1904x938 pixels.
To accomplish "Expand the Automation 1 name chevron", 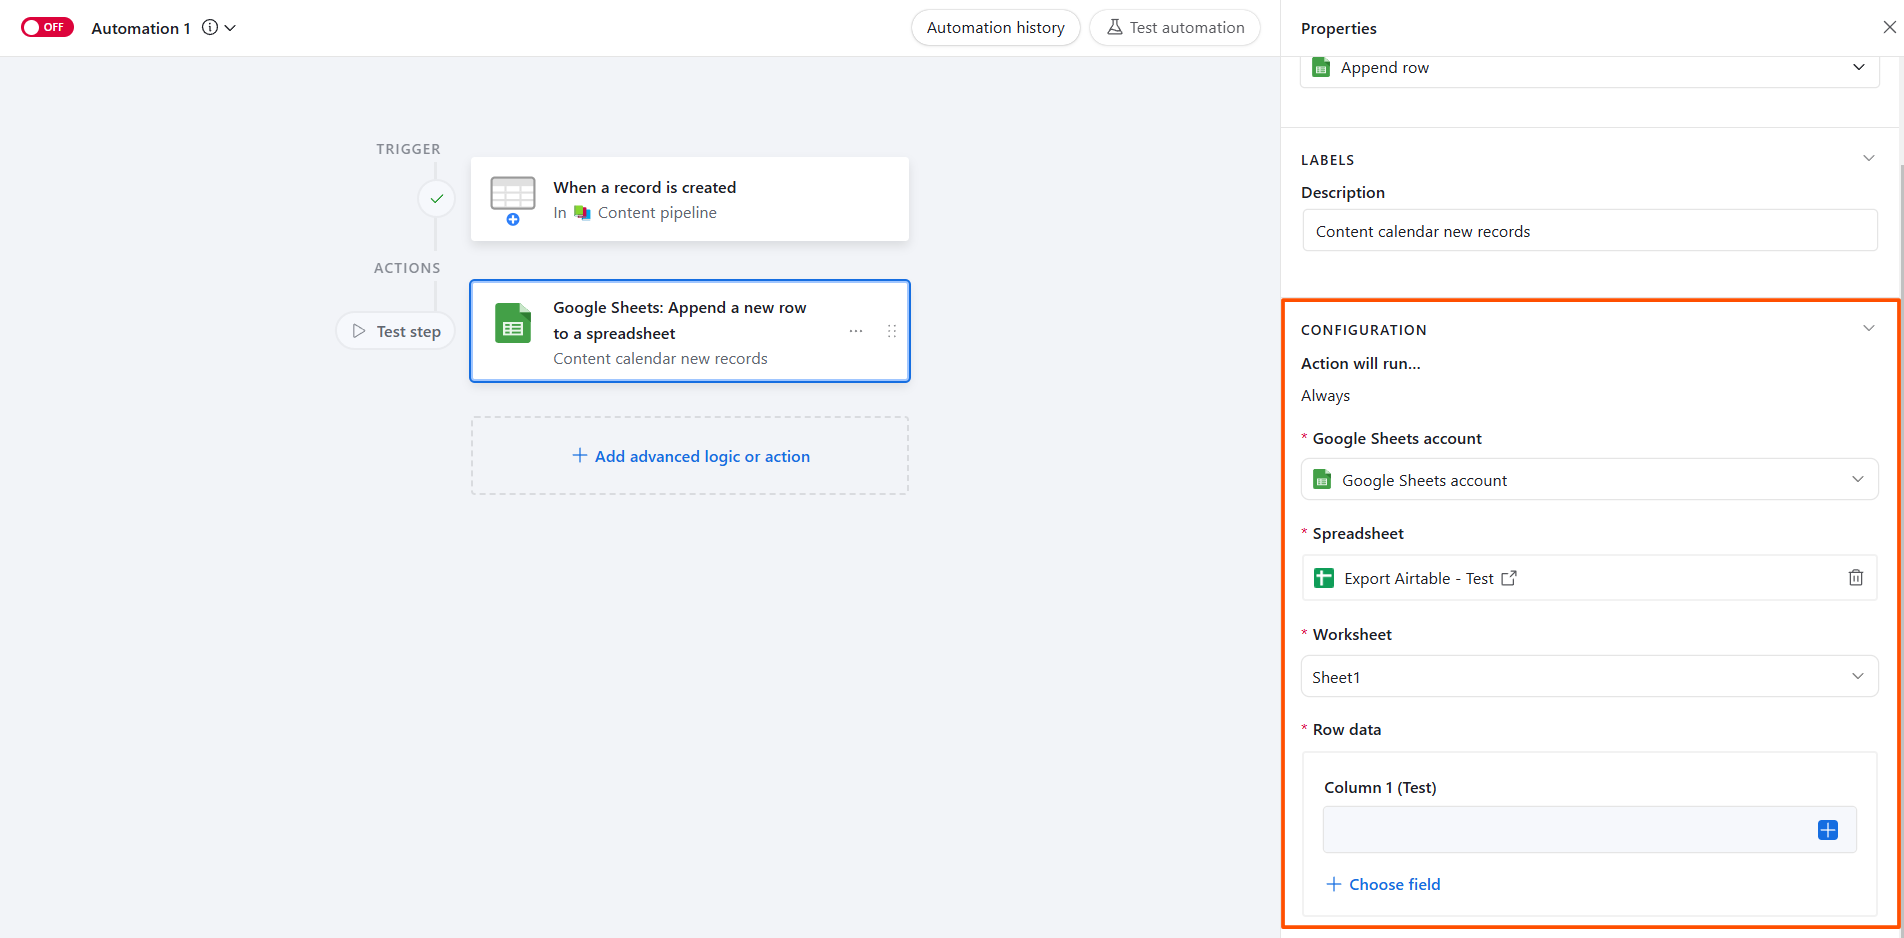I will pyautogui.click(x=231, y=28).
